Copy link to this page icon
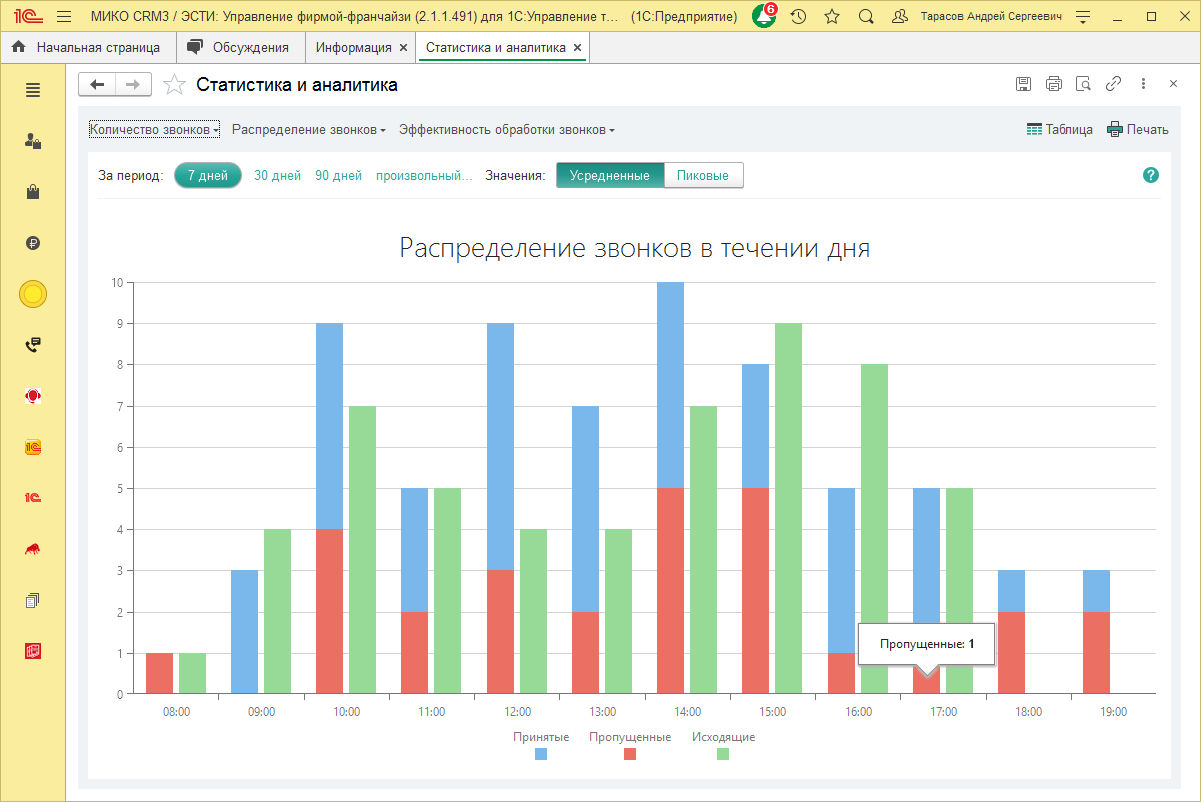The height and width of the screenshot is (802, 1201). (x=1113, y=85)
